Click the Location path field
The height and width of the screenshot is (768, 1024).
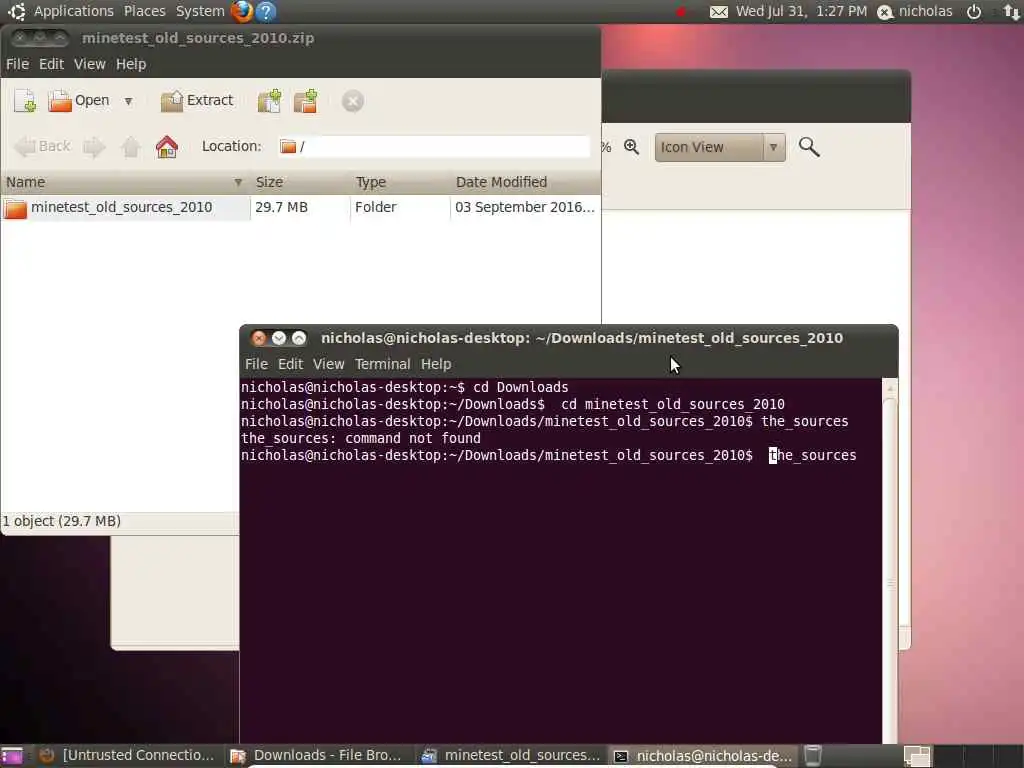[433, 146]
